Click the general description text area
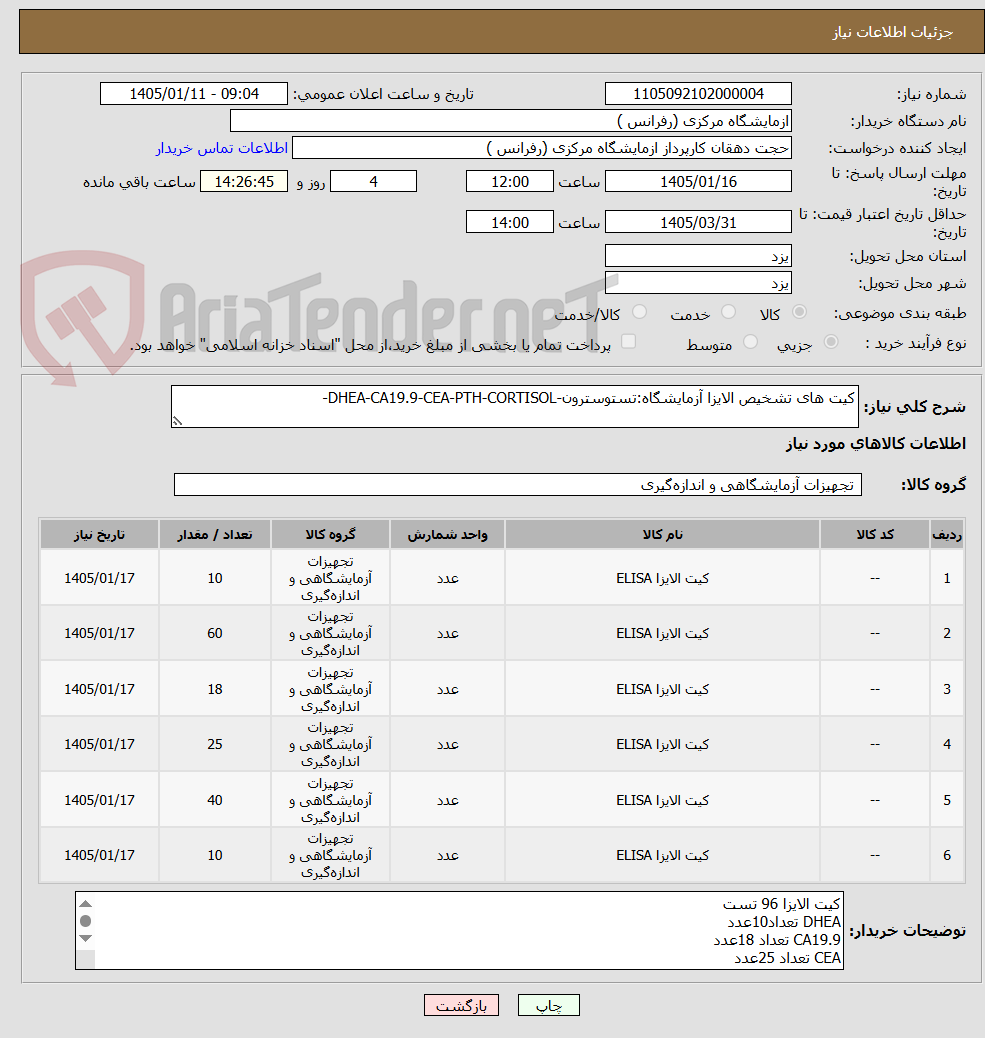985x1038 pixels. point(514,406)
